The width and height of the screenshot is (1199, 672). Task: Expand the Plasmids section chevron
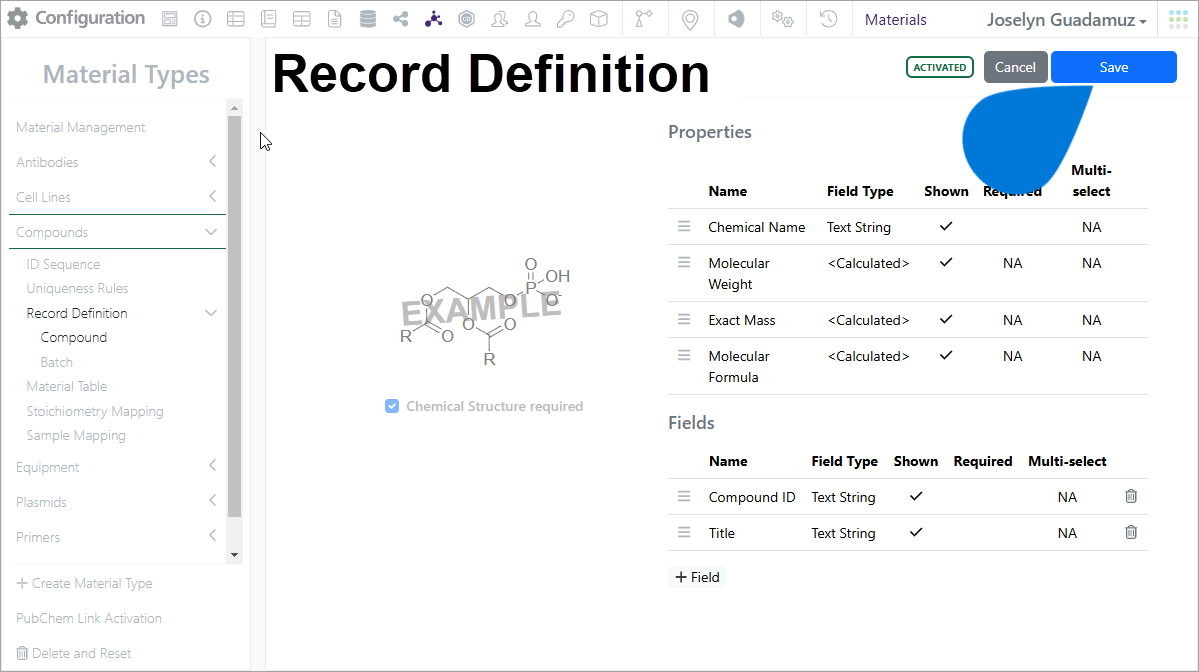coord(213,502)
